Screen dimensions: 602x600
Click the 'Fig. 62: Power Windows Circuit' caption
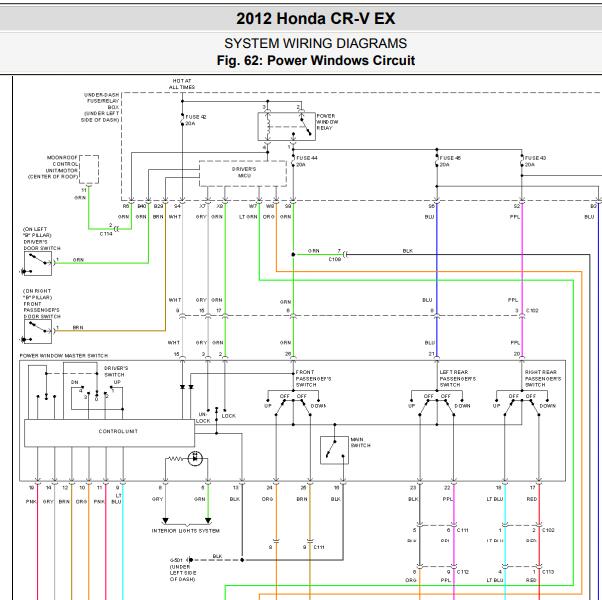tap(316, 60)
